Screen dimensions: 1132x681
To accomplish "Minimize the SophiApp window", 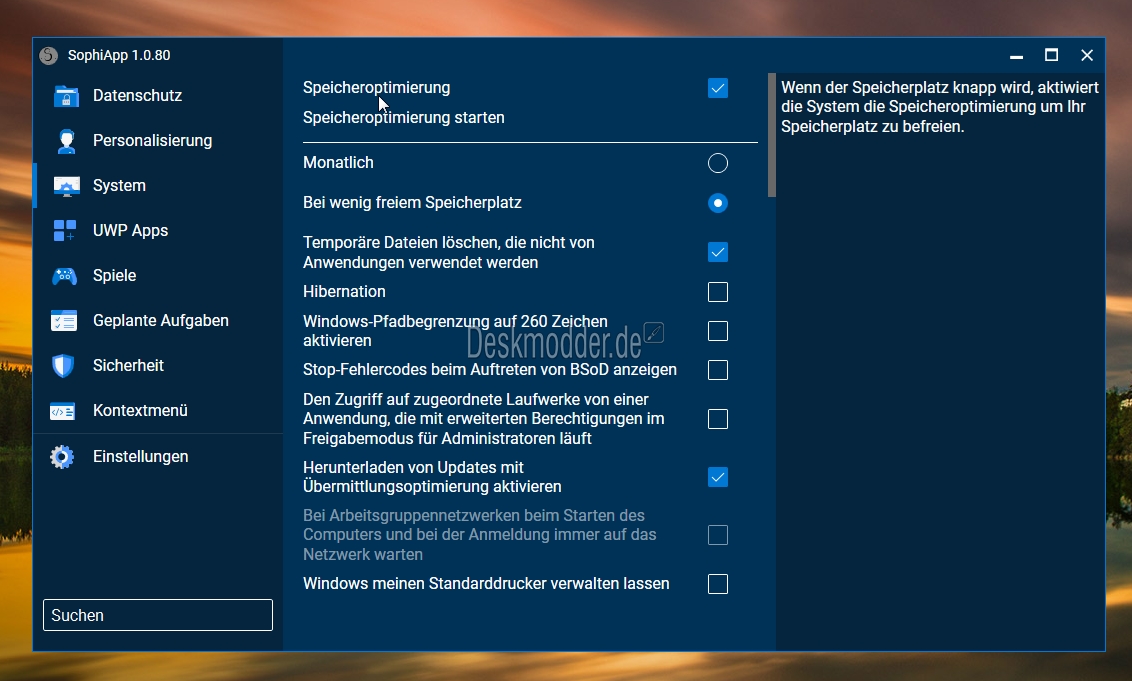I will click(1016, 56).
